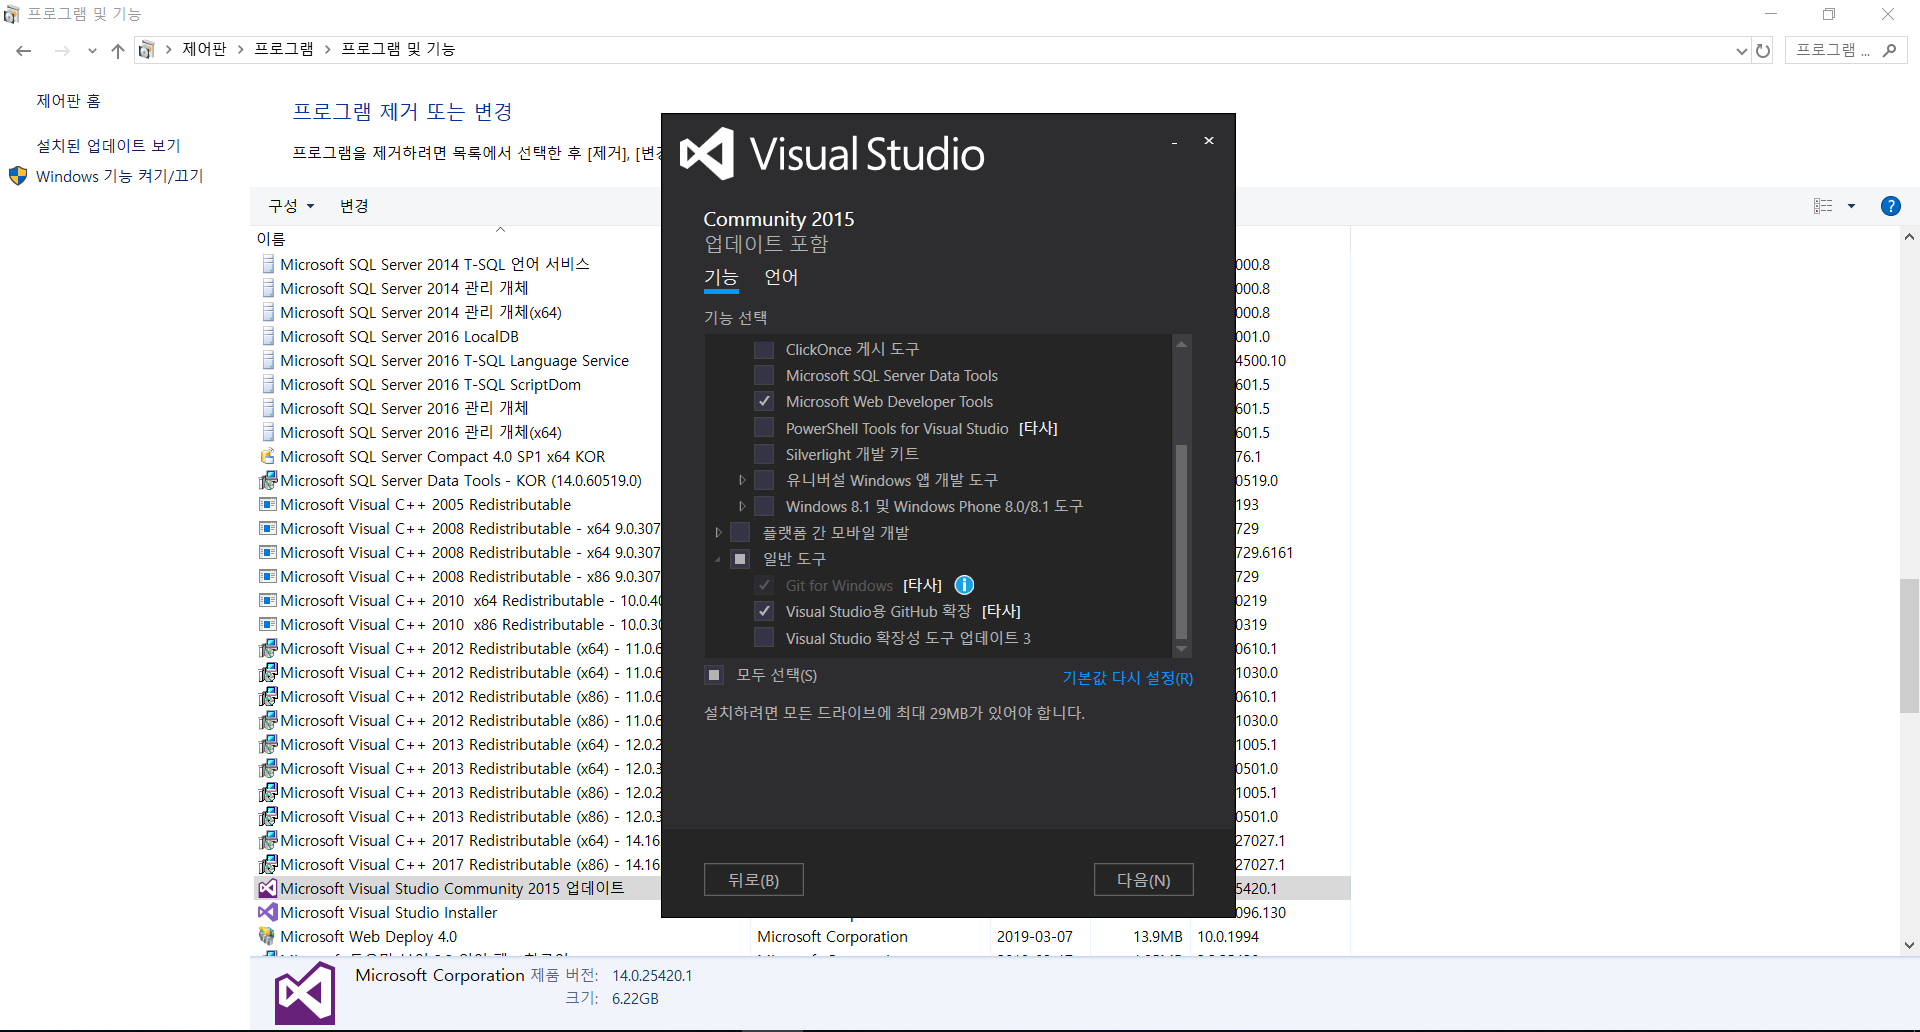
Task: Check the ClickOnce 게시 도구 checkbox
Action: tap(764, 349)
